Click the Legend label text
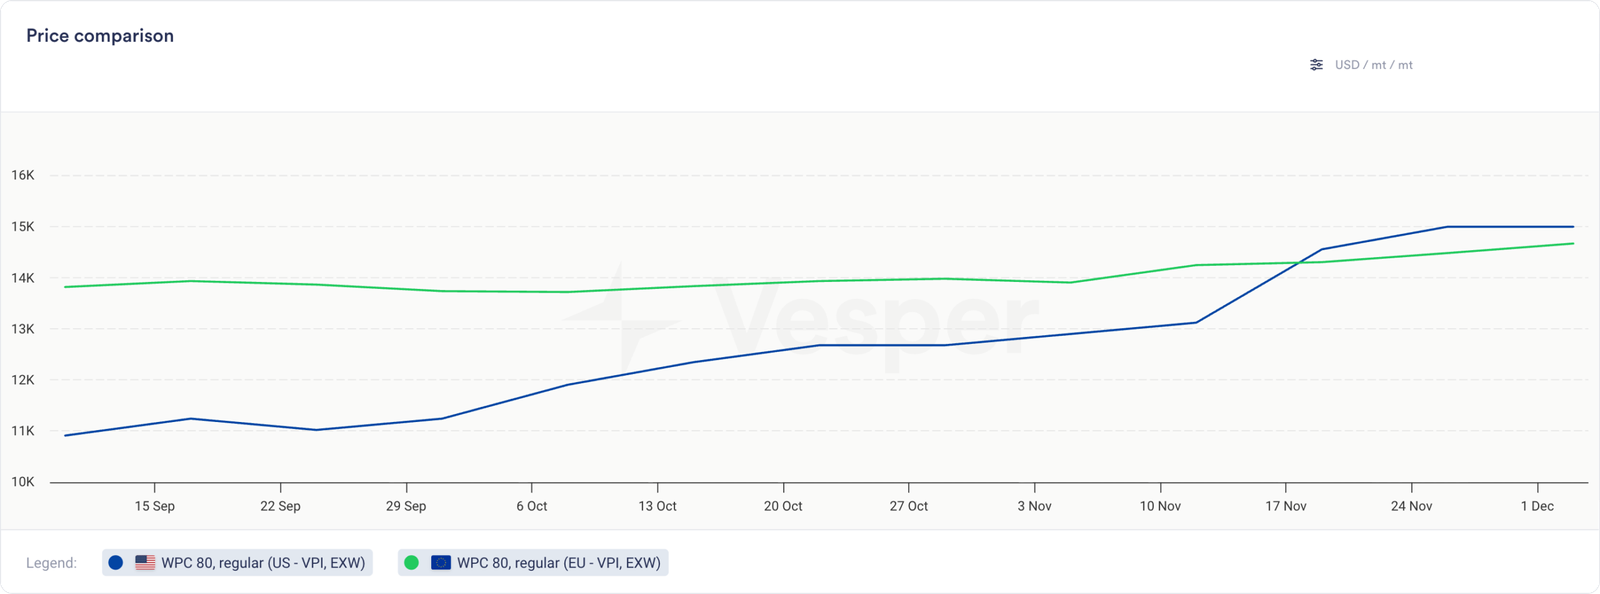 [x=51, y=563]
